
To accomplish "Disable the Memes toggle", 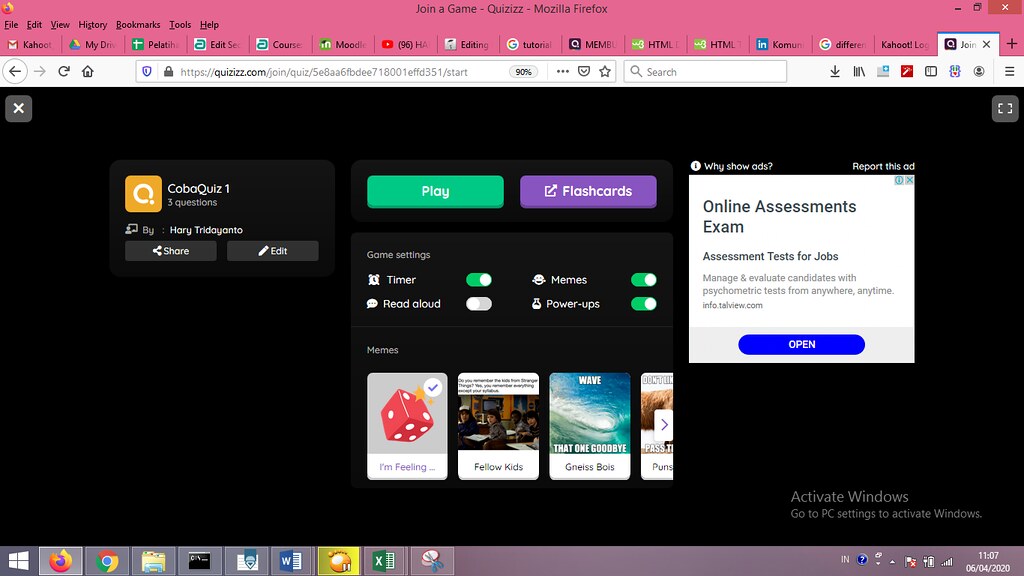I will coord(643,280).
